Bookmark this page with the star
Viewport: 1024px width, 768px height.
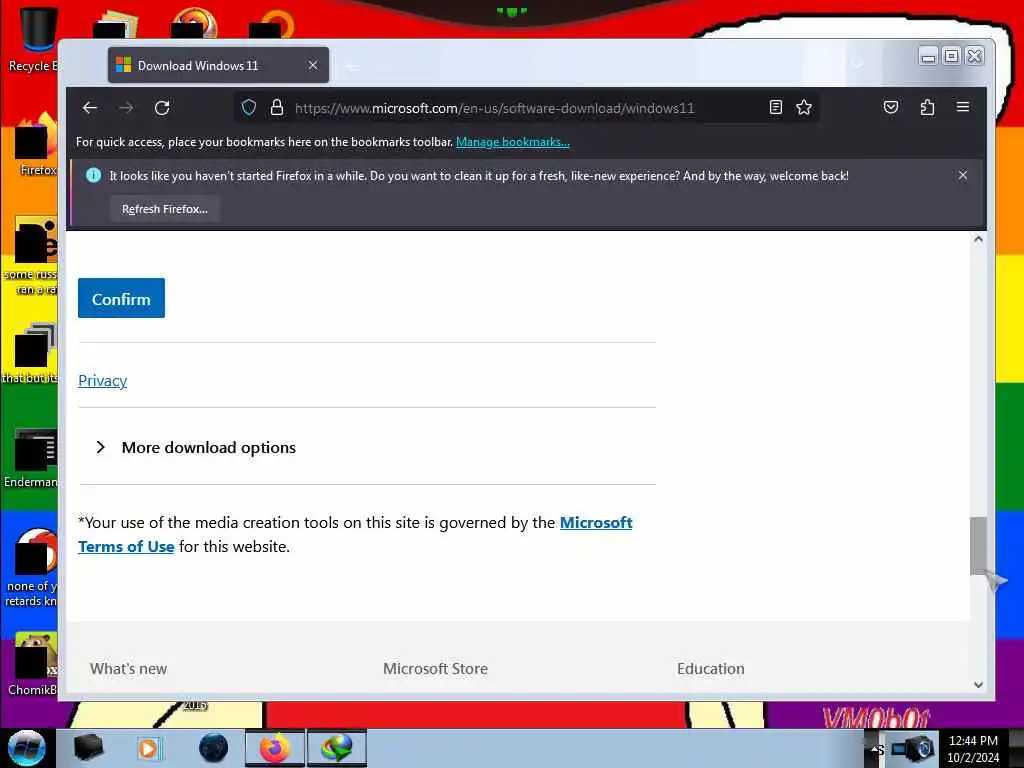tap(804, 108)
